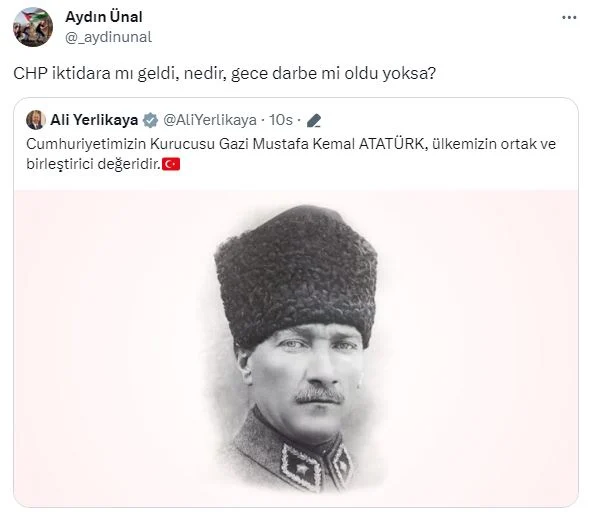This screenshot has height=514, width=592.
Task: Select the main tweet text about CHP
Action: click(225, 73)
